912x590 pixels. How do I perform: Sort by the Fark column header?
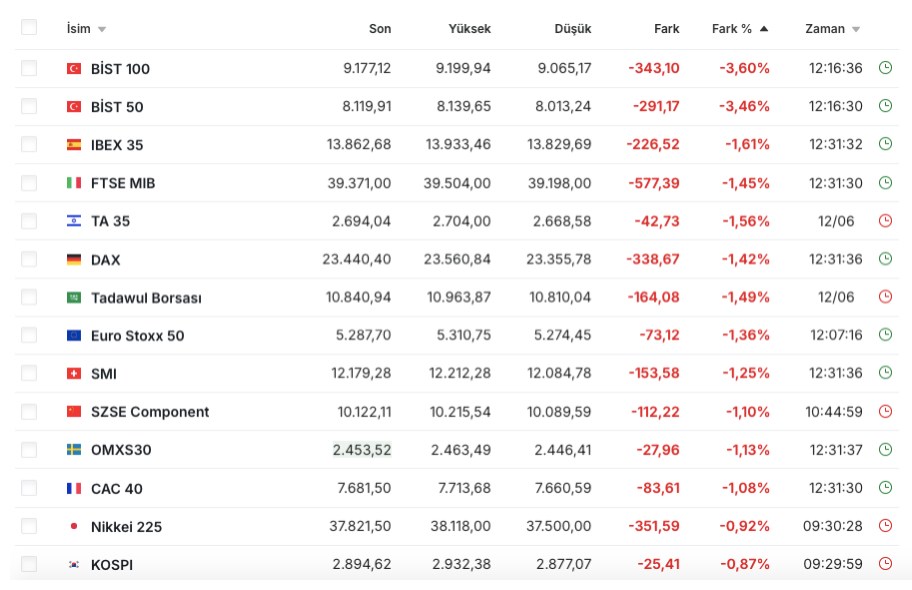pos(667,29)
